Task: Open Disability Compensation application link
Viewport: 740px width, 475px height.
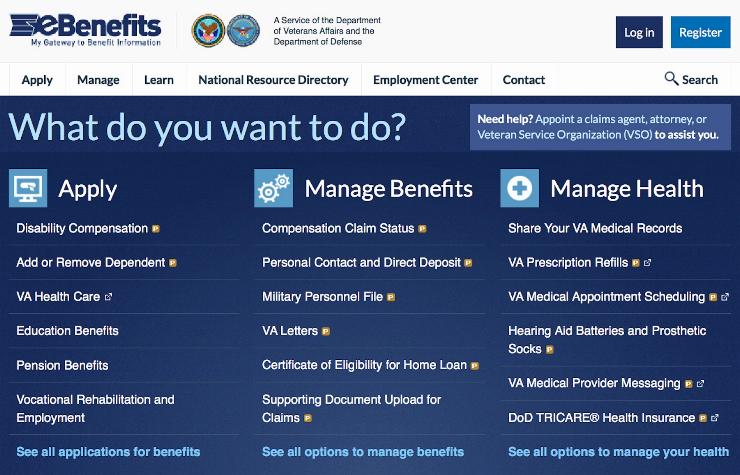Action: click(x=82, y=229)
